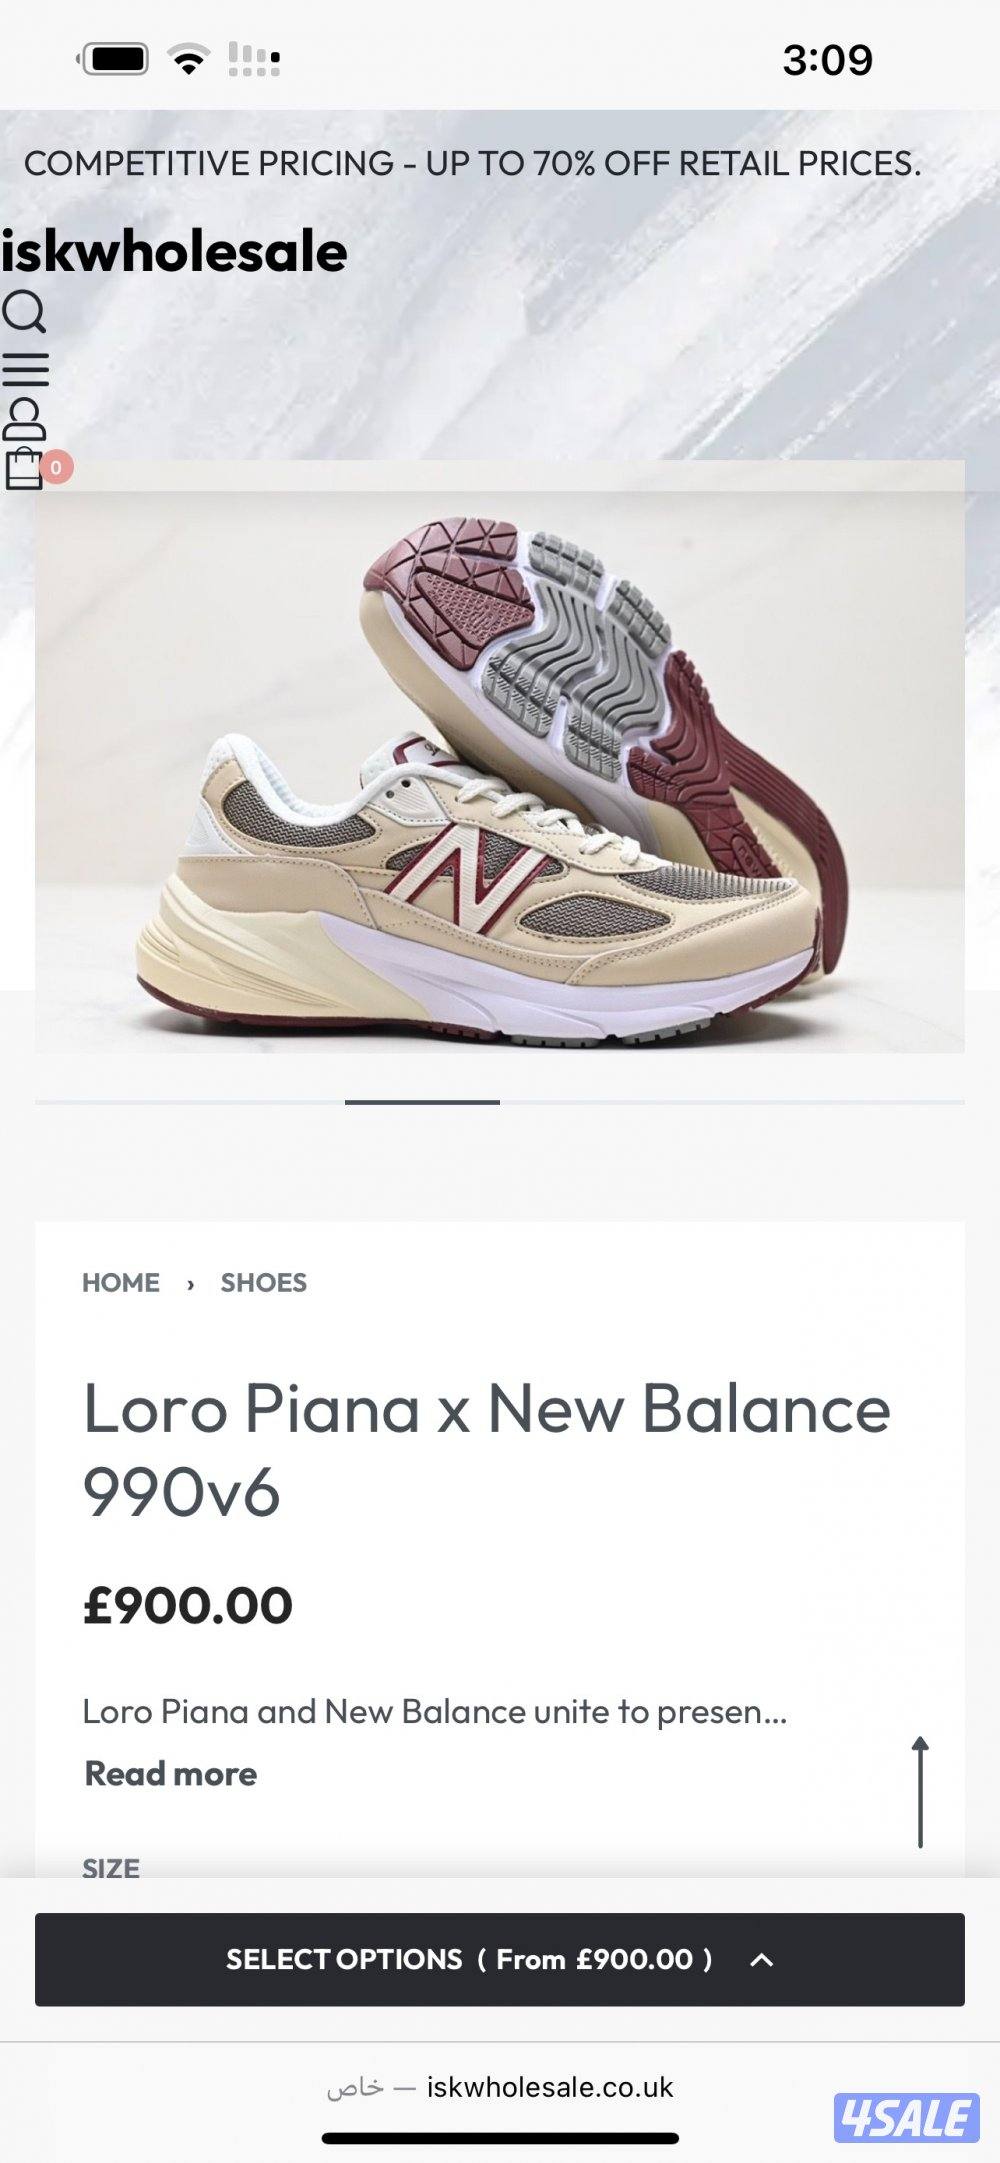The width and height of the screenshot is (1000, 2163).
Task: Tap the Wi-Fi status icon
Action: click(189, 60)
